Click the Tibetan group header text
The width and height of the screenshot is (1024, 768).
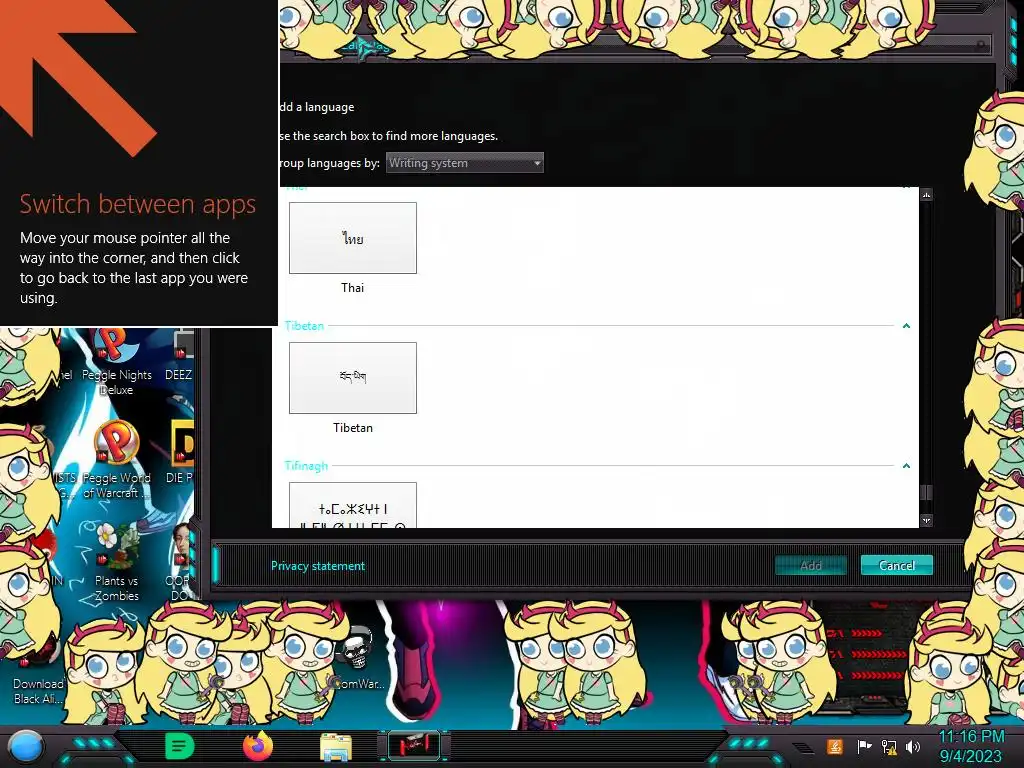point(304,325)
